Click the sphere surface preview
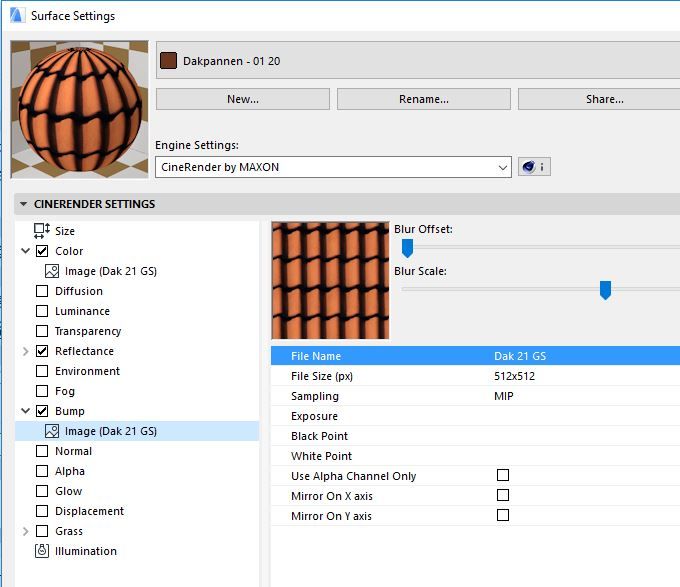This screenshot has height=587, width=680. tap(79, 109)
